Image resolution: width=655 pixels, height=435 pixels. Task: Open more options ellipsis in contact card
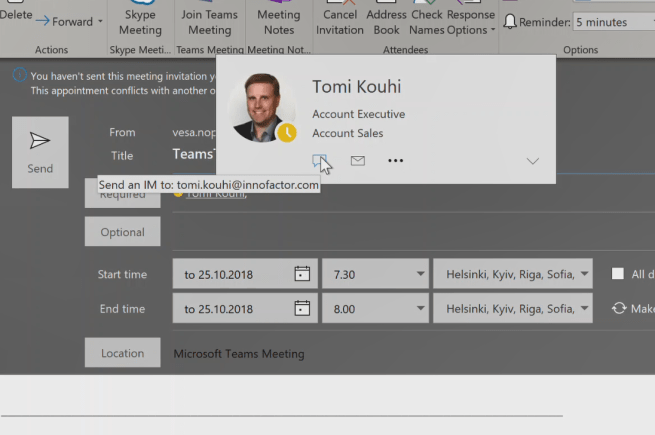coord(395,160)
